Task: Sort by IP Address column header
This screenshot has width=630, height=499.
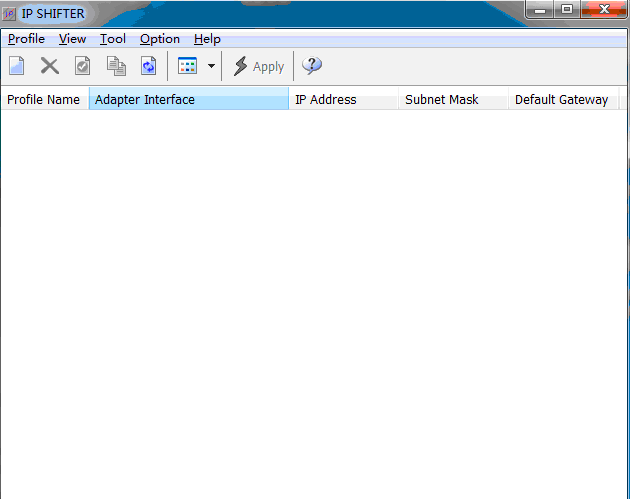Action: (x=344, y=99)
